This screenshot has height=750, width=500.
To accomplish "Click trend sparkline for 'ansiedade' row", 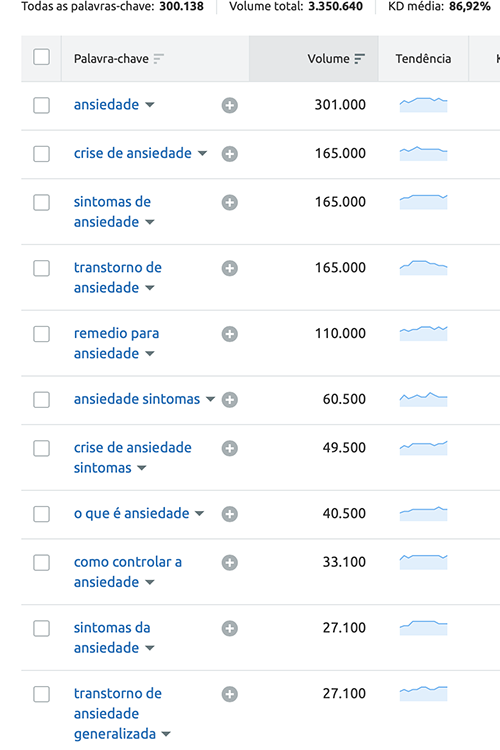I will coord(423,105).
